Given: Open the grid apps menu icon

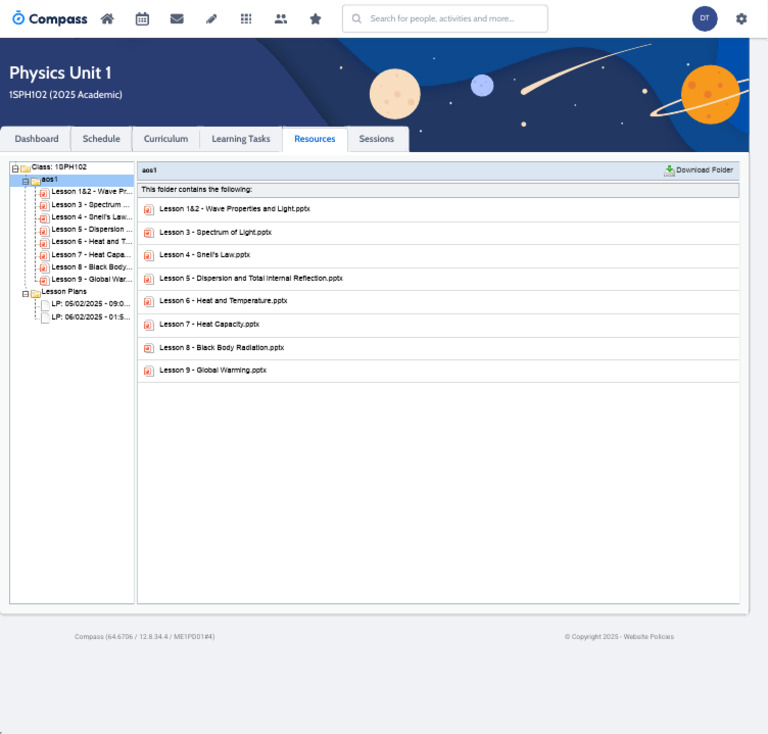Looking at the screenshot, I should tap(246, 19).
